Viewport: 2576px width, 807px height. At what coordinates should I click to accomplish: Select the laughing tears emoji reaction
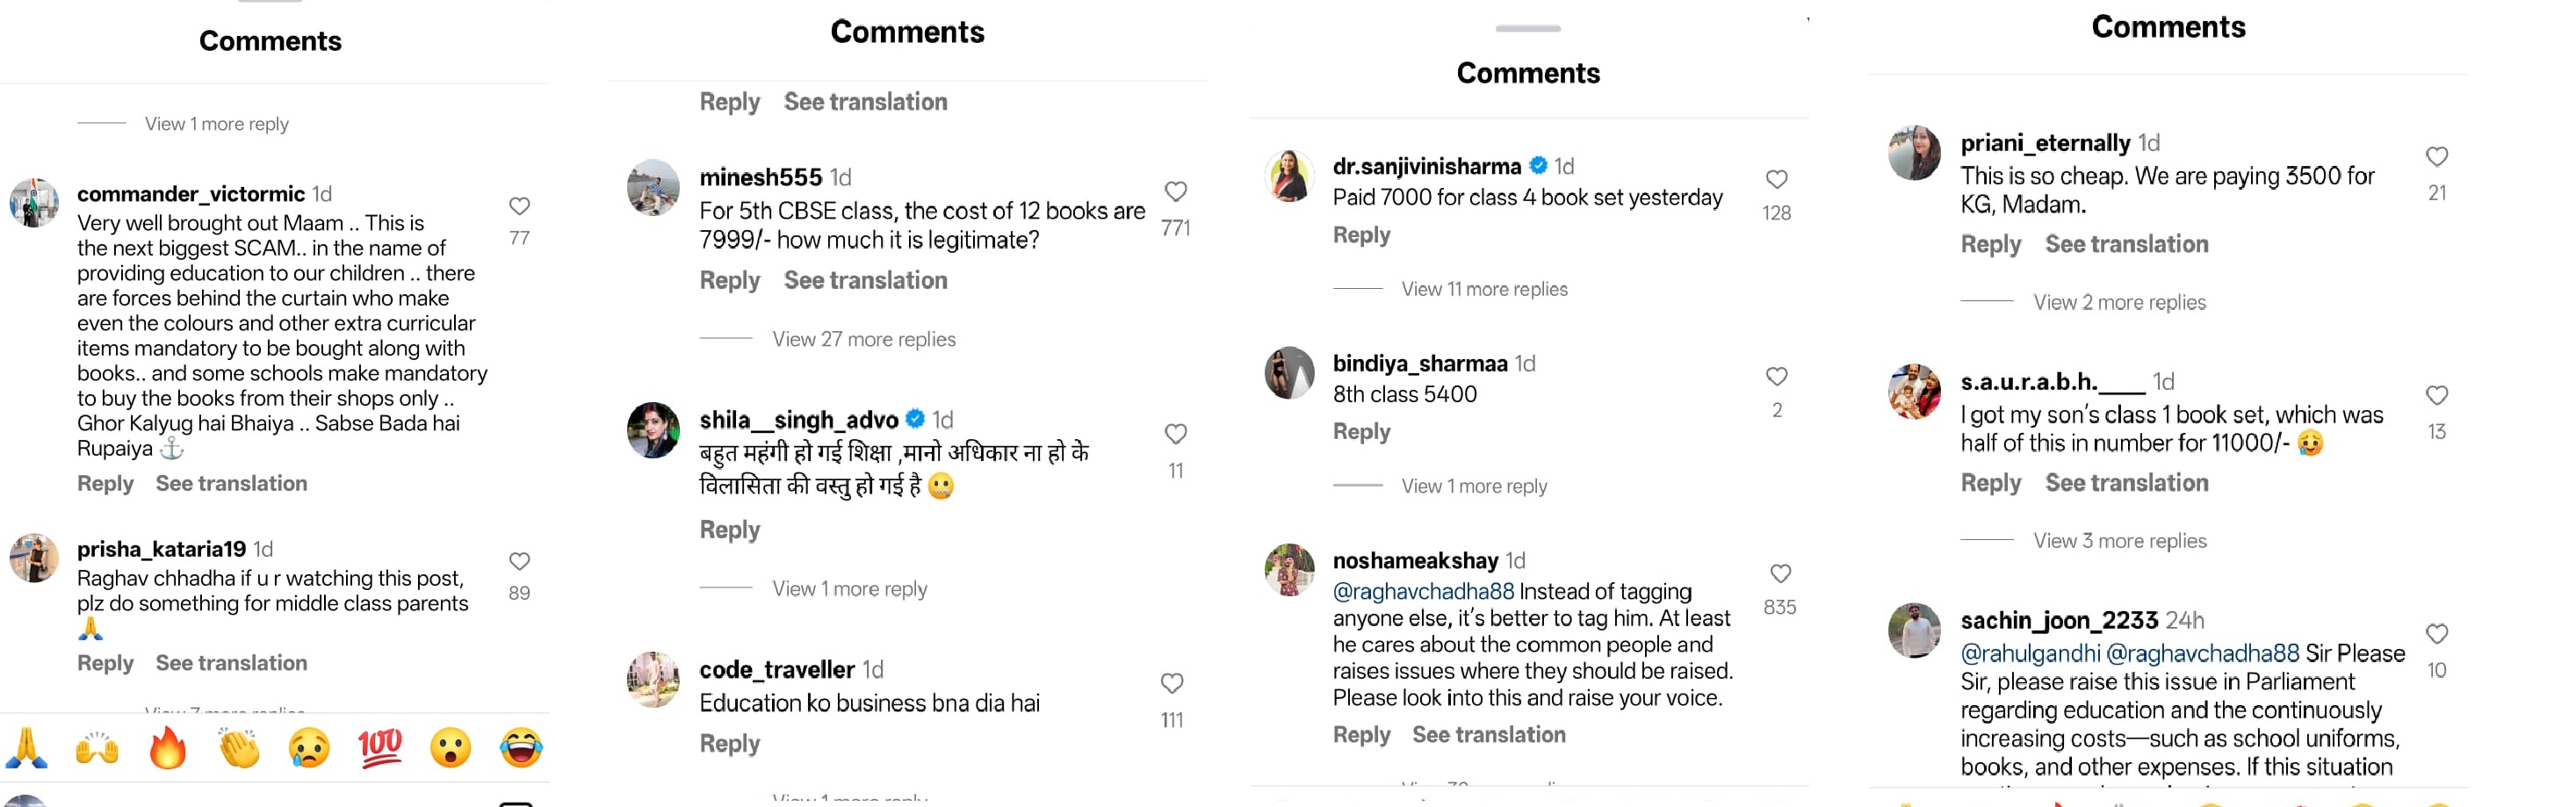coord(521,747)
